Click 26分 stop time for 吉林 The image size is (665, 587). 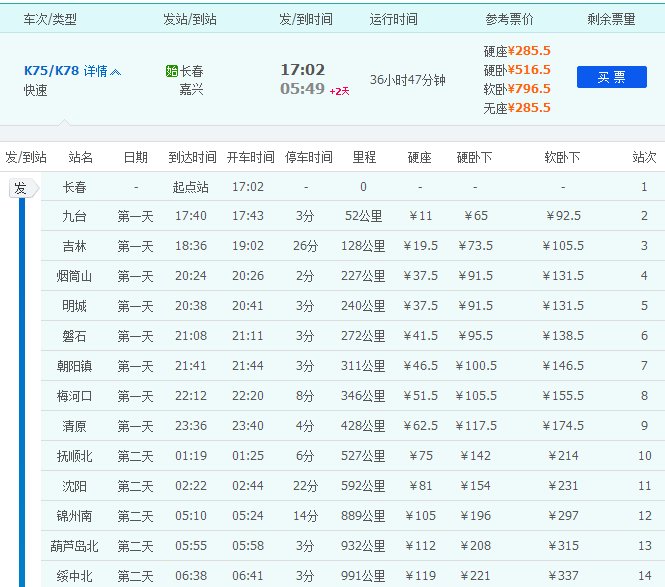tap(305, 246)
